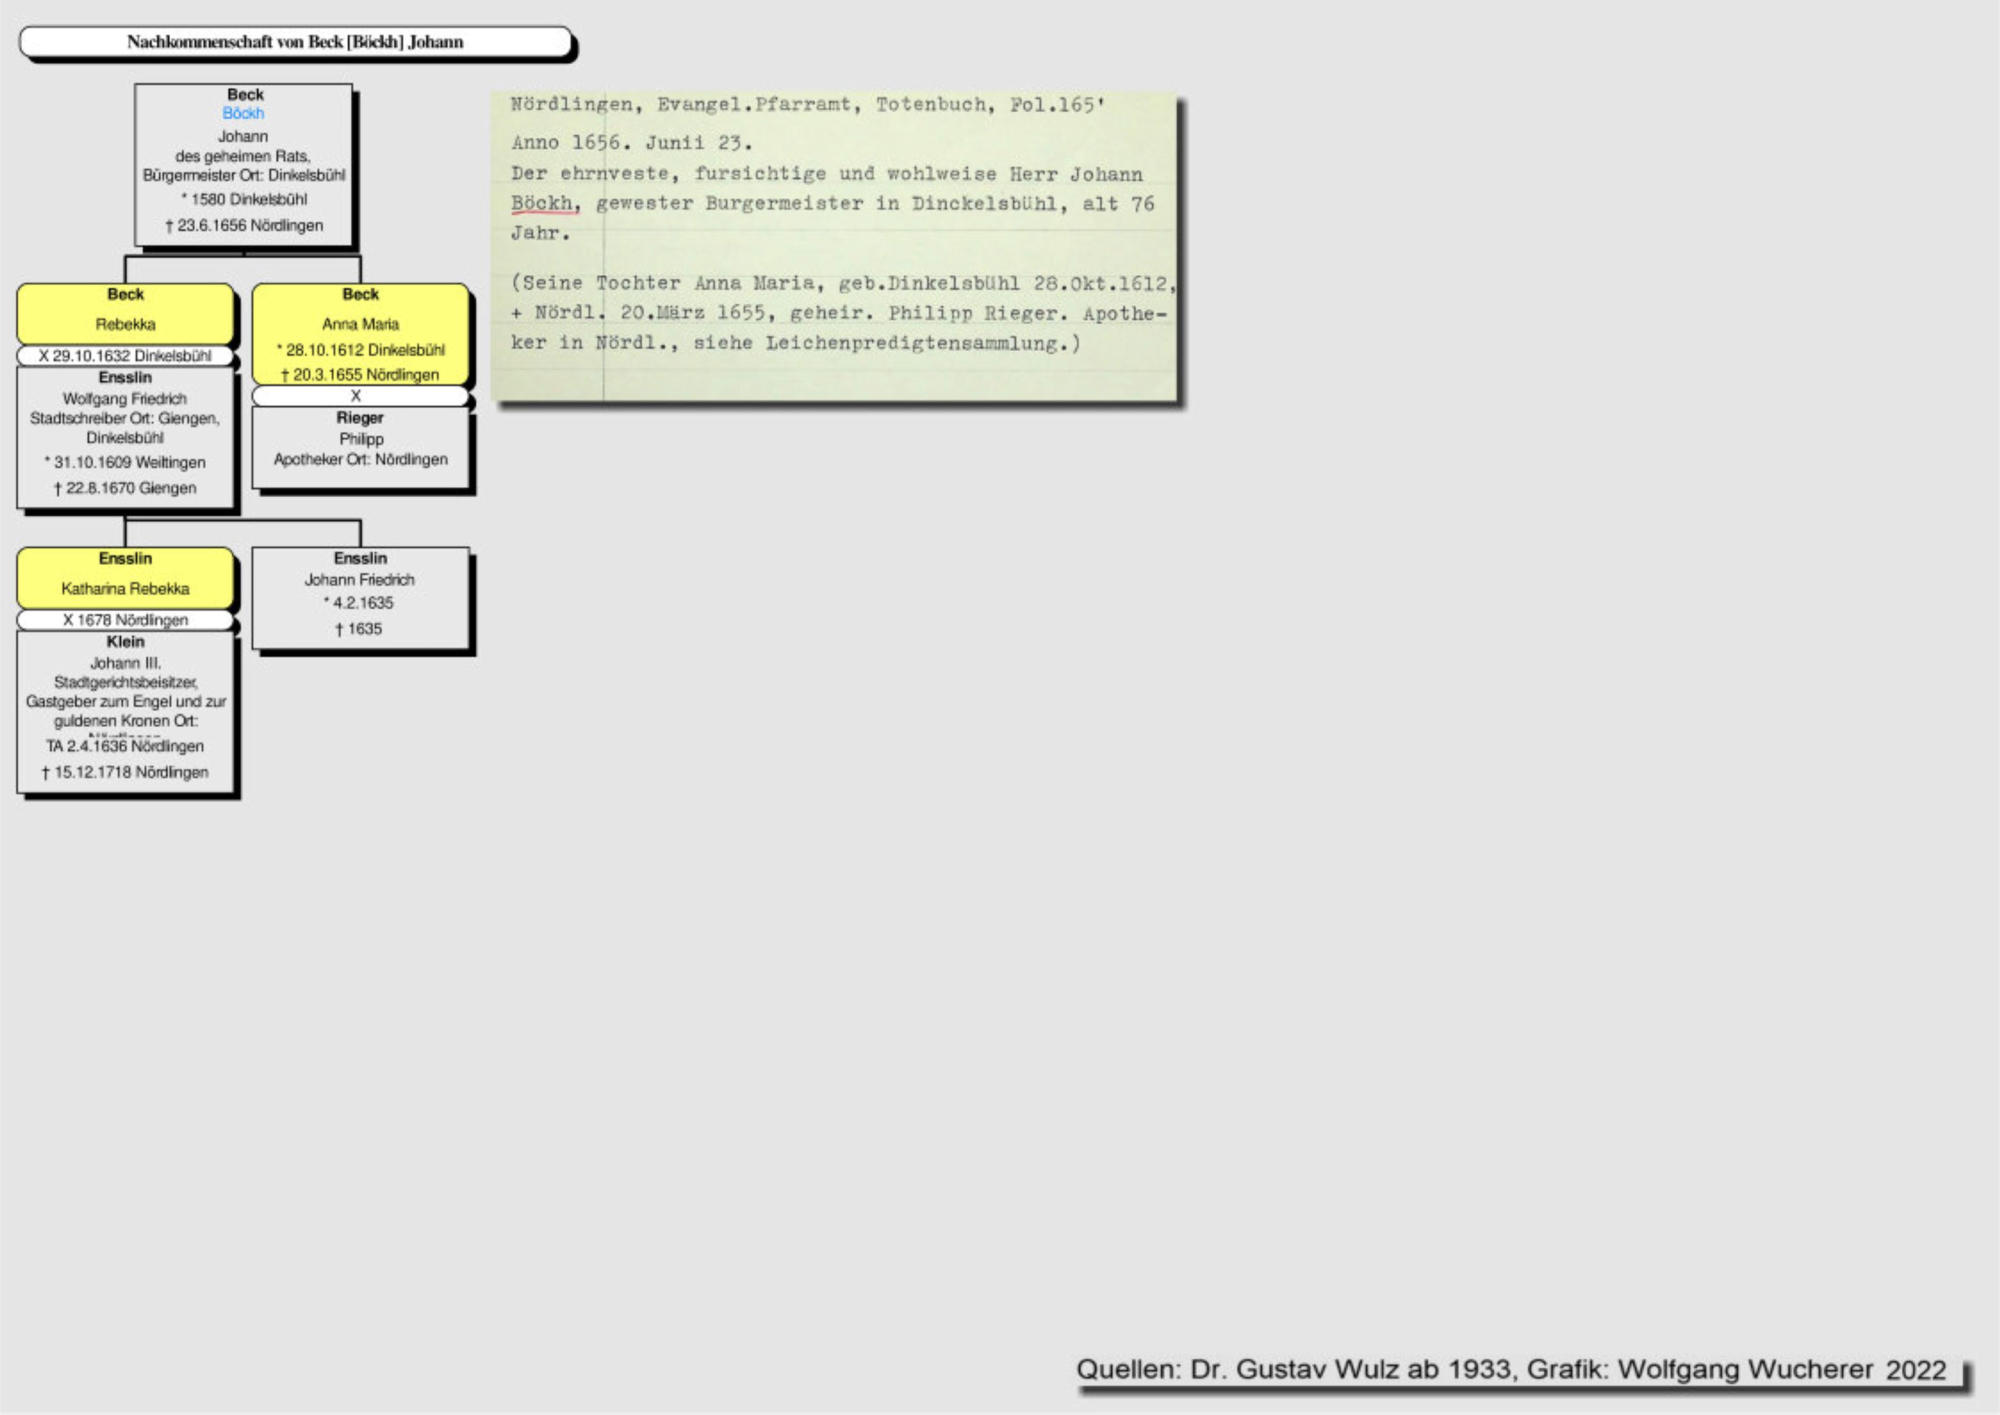This screenshot has width=2000, height=1415.
Task: Select the yellow Katharina Rebekka Ensslin box
Action: click(125, 578)
